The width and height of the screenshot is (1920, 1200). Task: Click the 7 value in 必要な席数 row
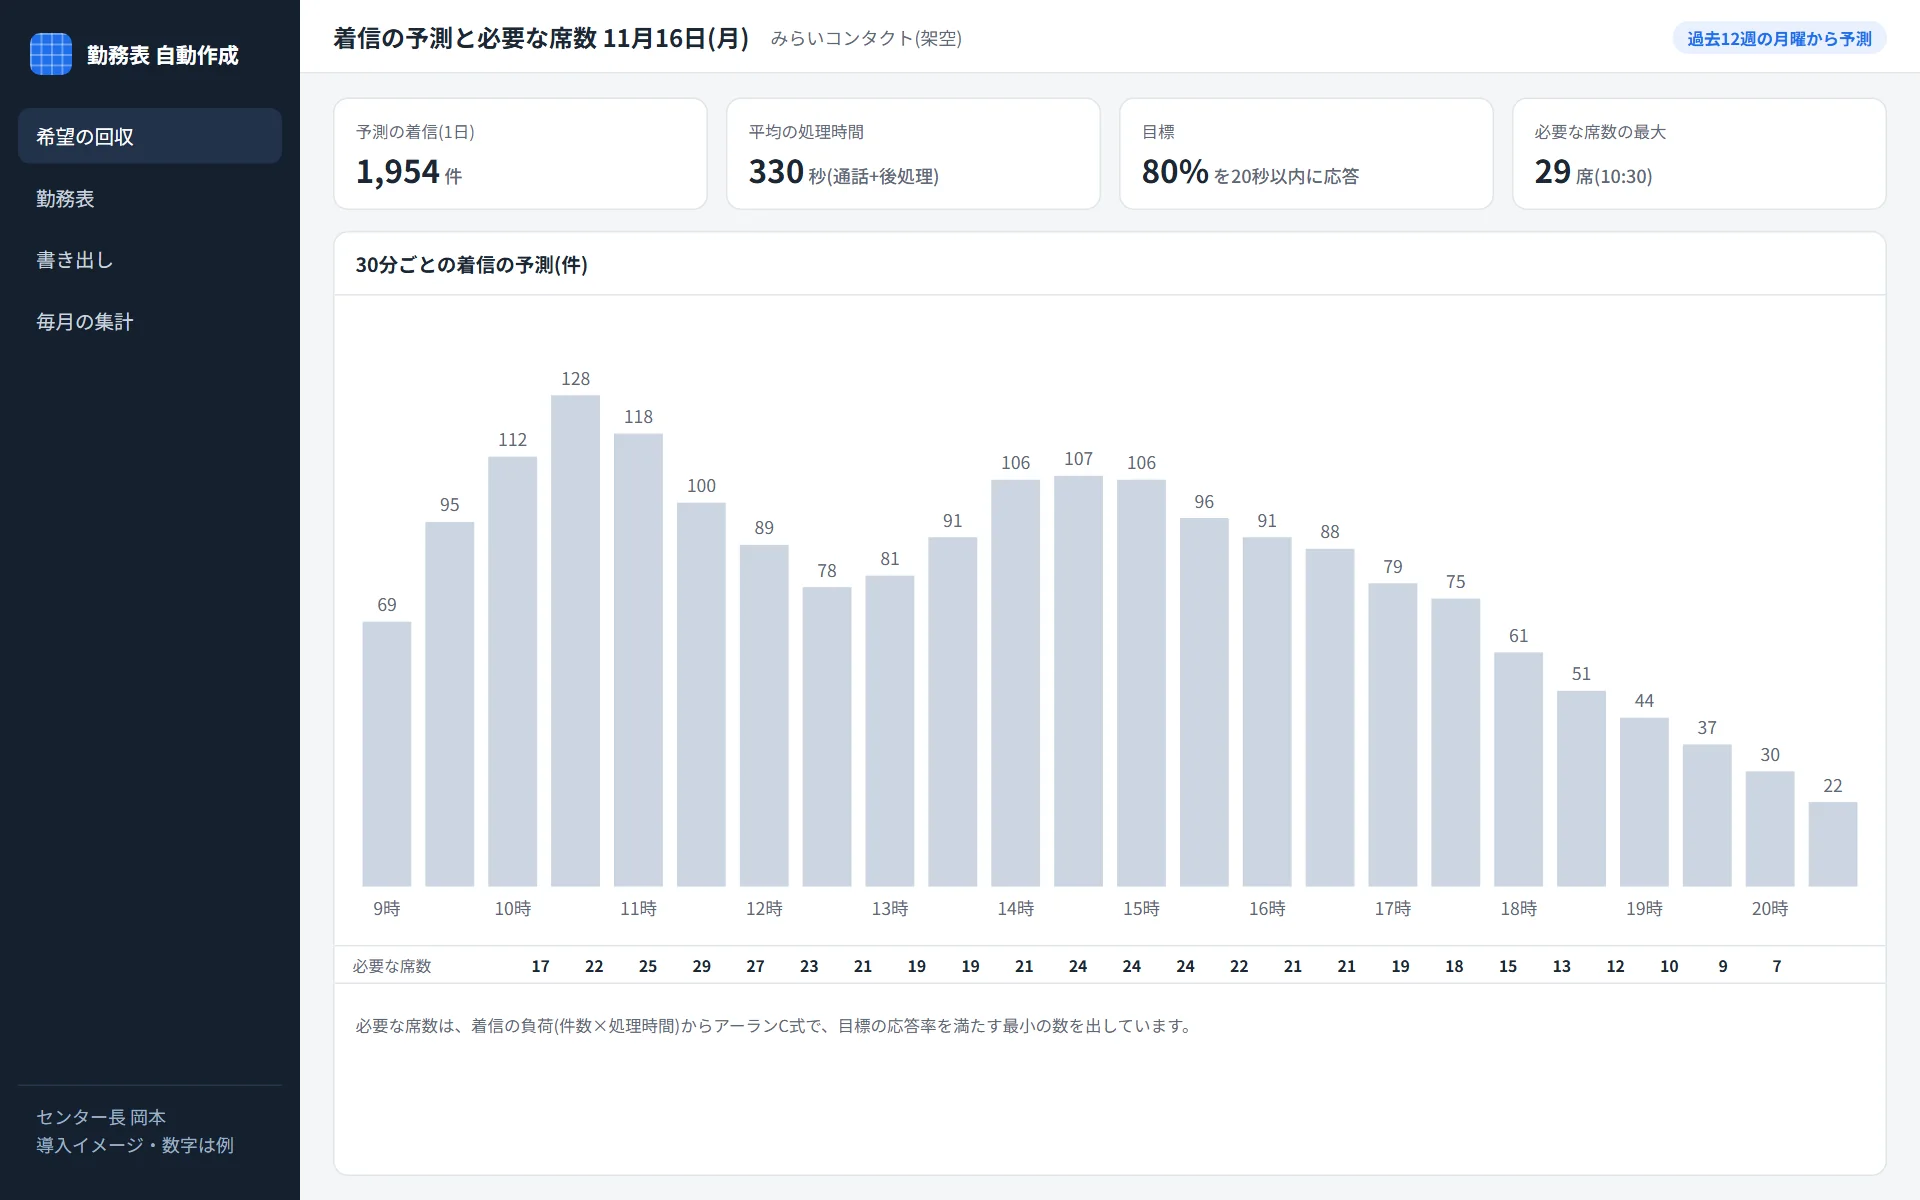pos(1777,966)
